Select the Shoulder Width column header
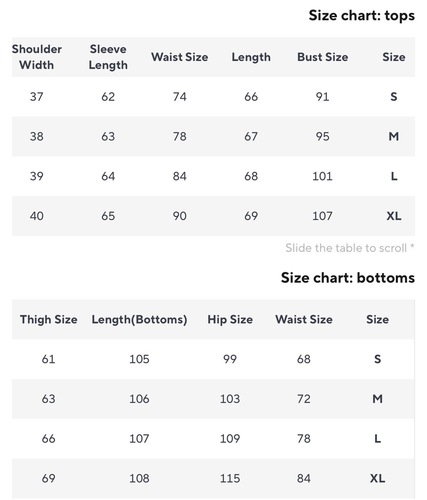The height and width of the screenshot is (500, 427). click(x=37, y=57)
